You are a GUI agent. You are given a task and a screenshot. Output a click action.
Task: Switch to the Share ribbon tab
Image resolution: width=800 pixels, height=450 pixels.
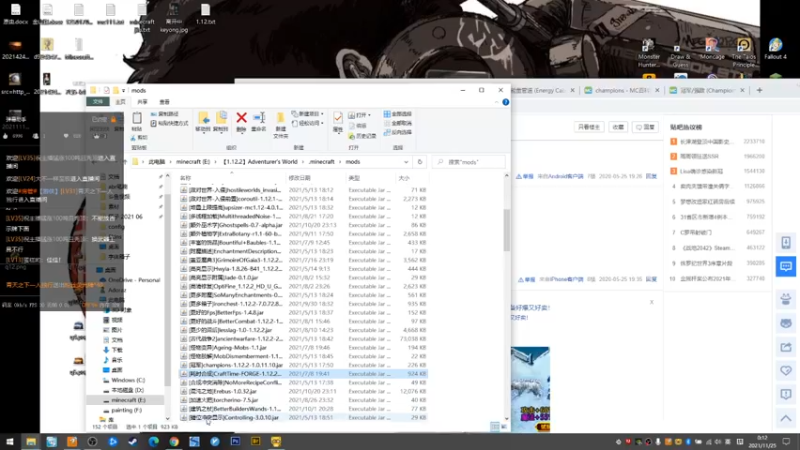click(x=142, y=102)
